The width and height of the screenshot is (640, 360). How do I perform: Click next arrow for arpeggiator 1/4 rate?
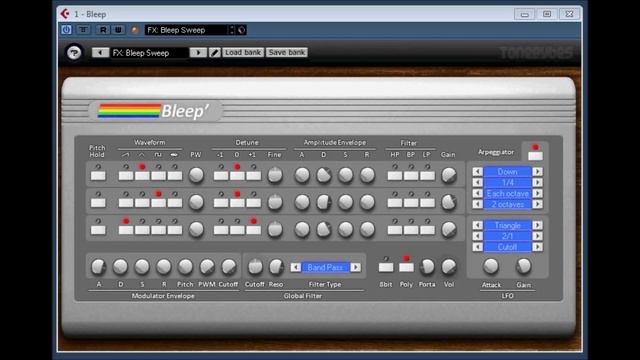538,182
